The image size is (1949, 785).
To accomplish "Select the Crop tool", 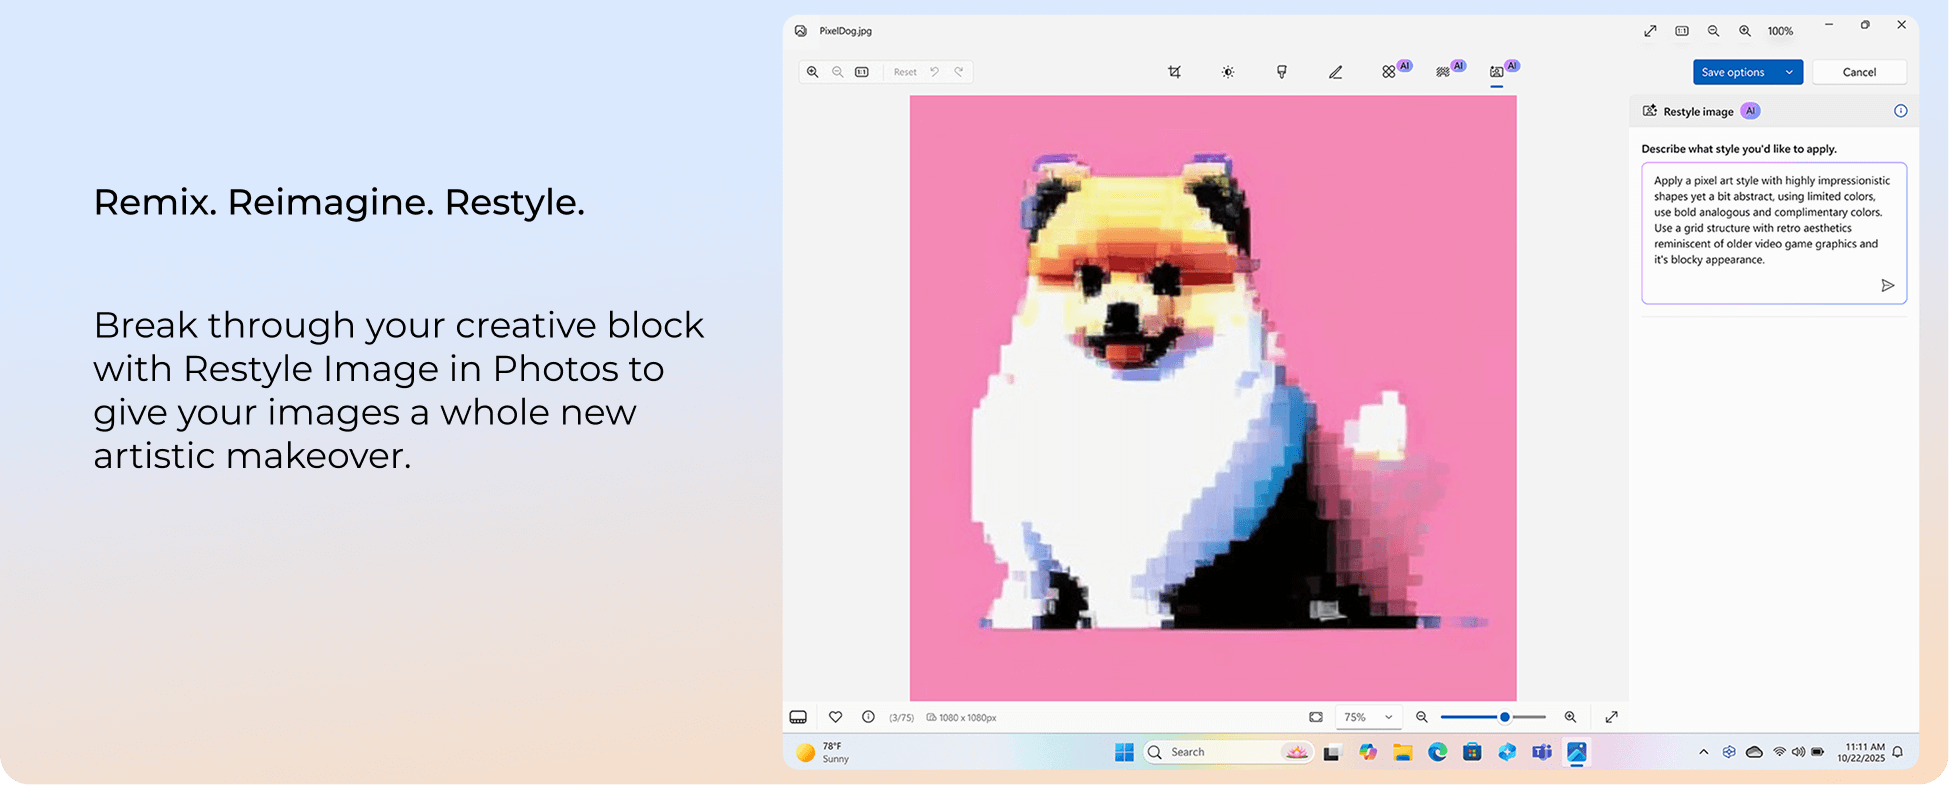I will 1174,72.
